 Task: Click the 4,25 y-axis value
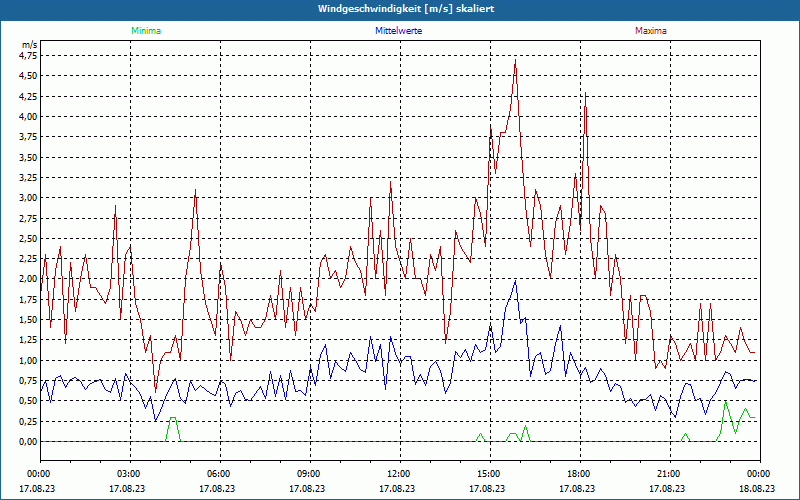(x=28, y=96)
